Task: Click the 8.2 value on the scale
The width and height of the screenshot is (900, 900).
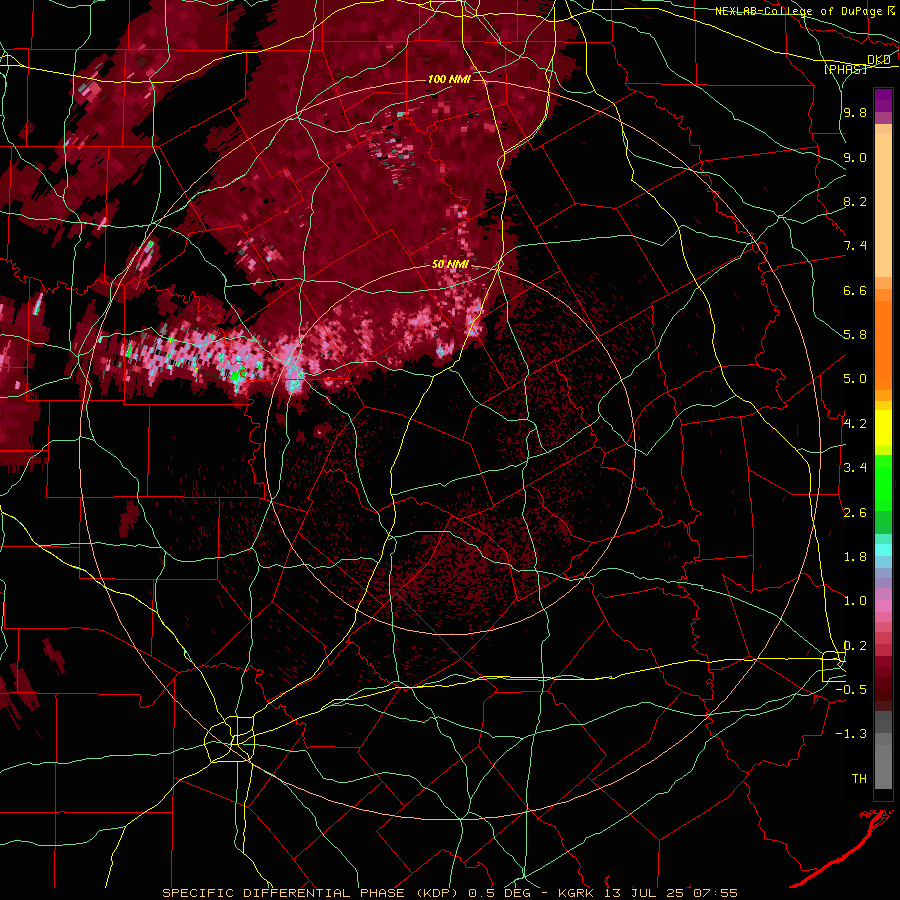Action: 855,201
